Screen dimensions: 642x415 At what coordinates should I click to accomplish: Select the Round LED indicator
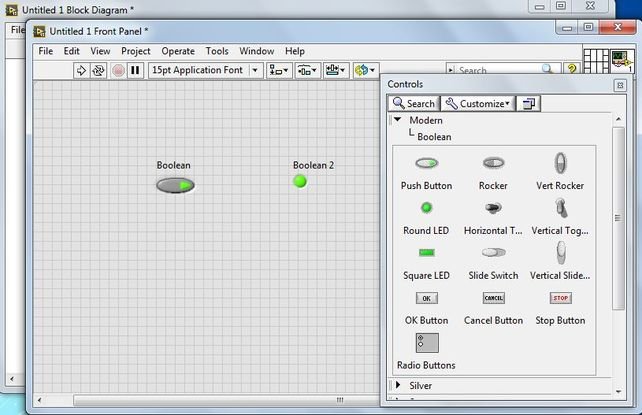[427, 208]
